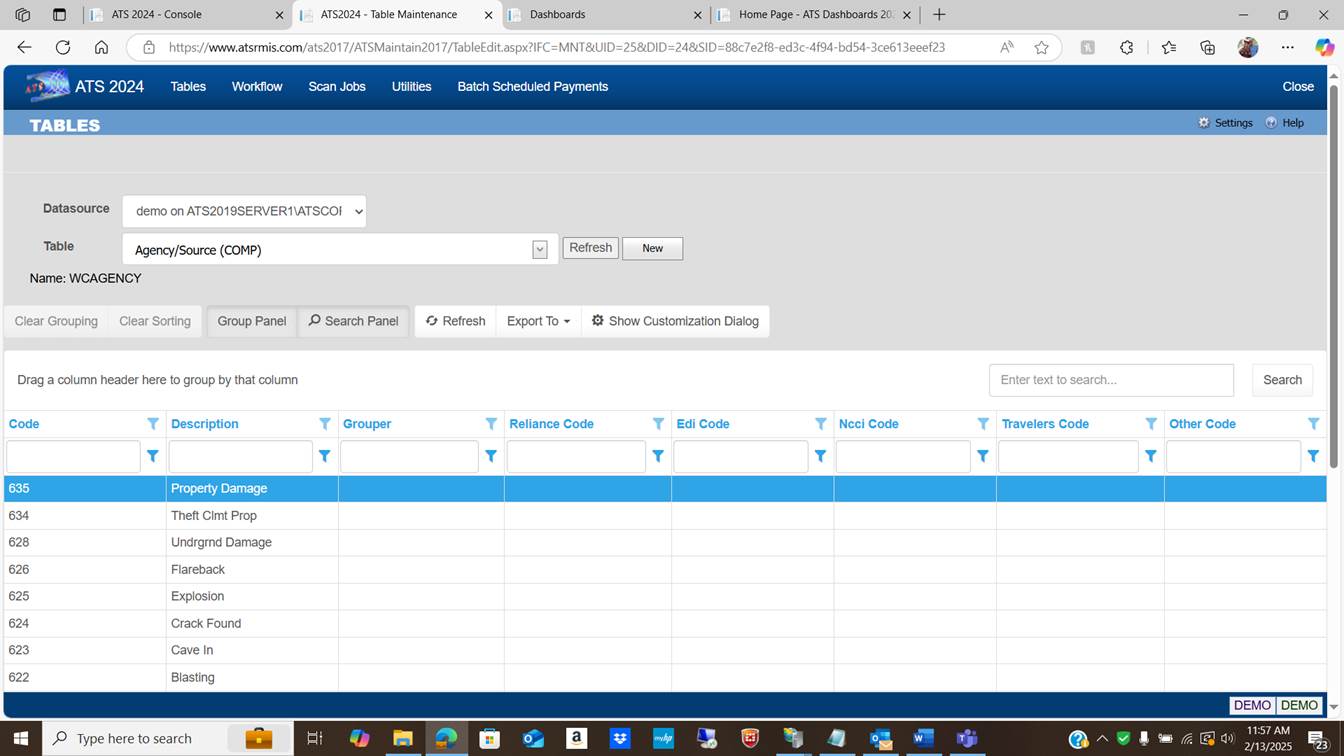Toggle the Group Panel button

(252, 321)
